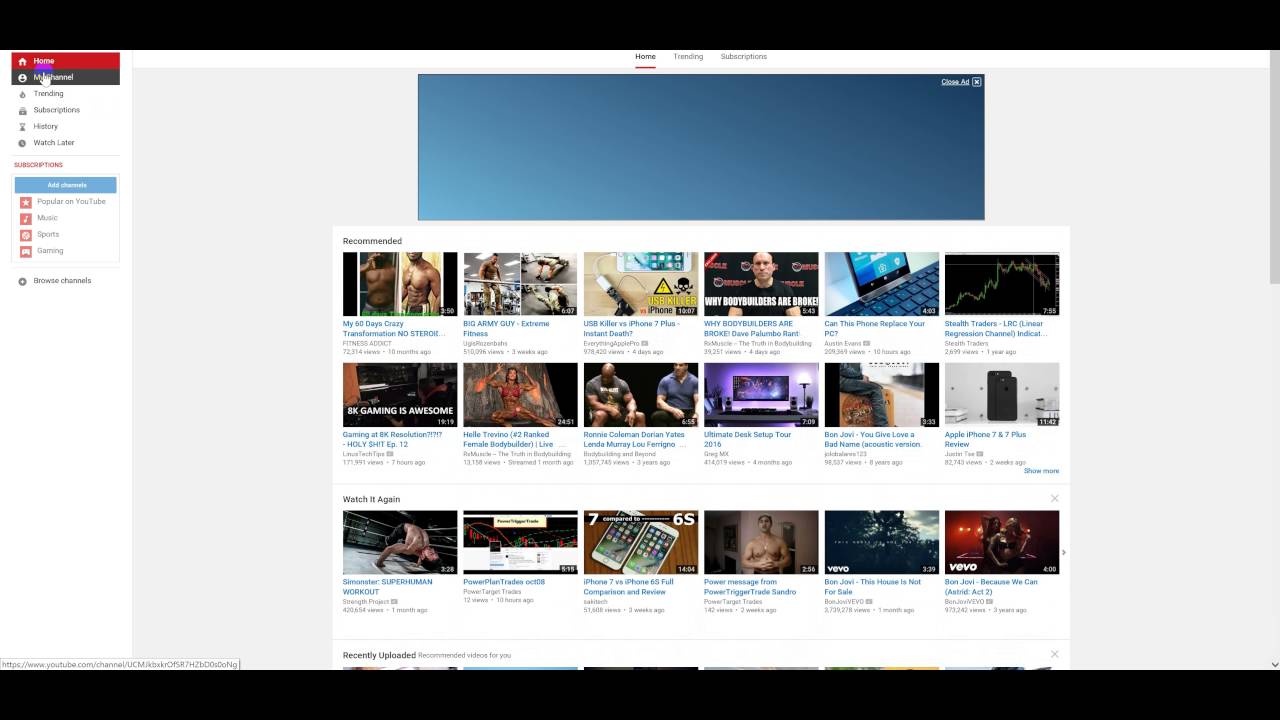Image resolution: width=1280 pixels, height=720 pixels.
Task: Advance Watch It Again carousel with right arrow
Action: click(x=1063, y=552)
